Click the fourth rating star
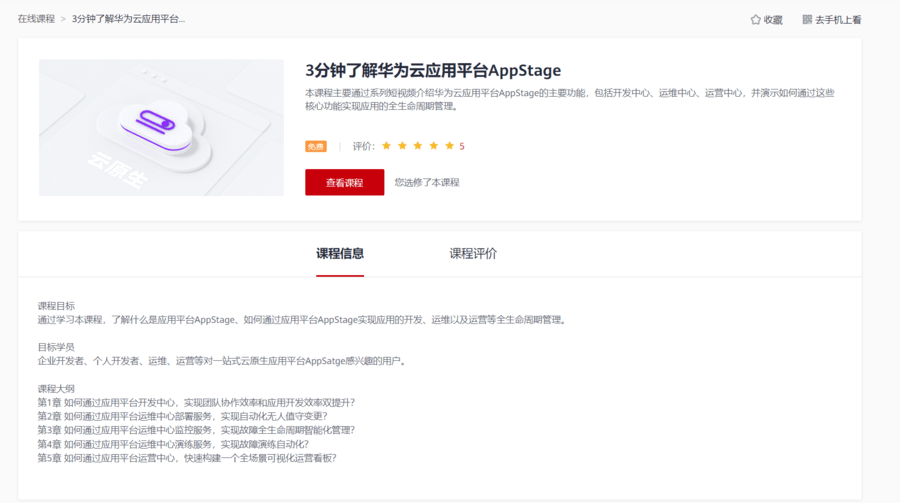Screen dimensions: 900x503 pos(433,146)
